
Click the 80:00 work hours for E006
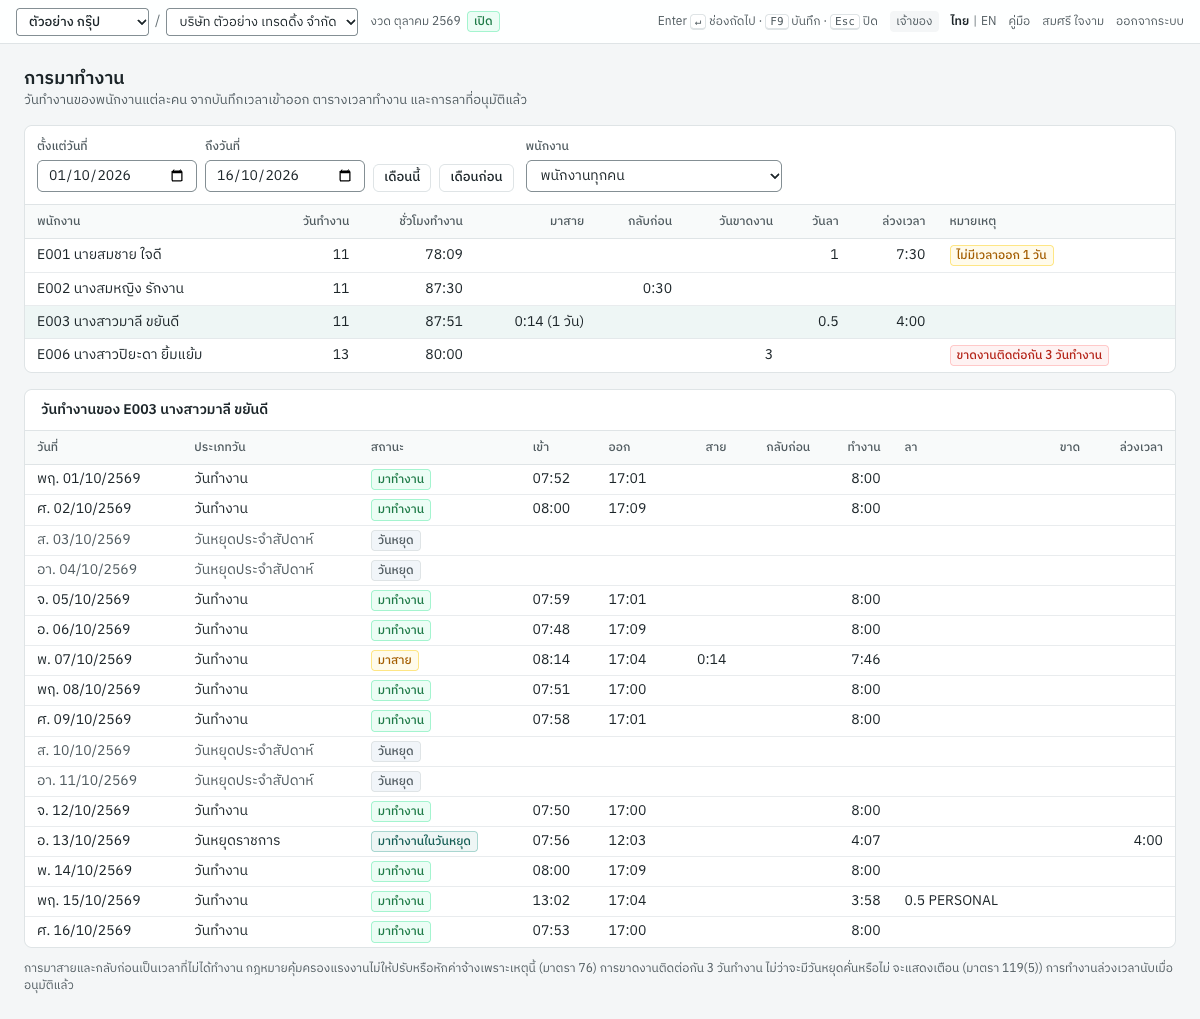[x=444, y=355]
